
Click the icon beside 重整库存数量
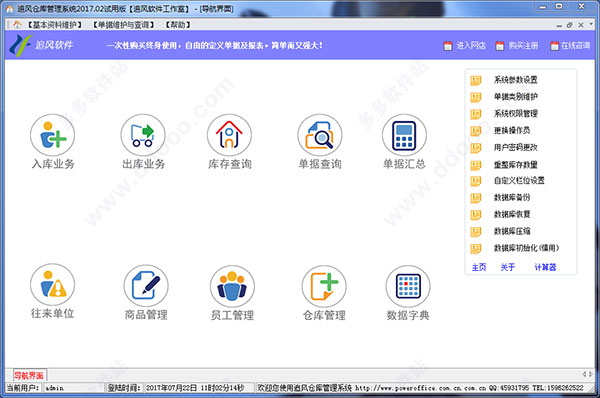(476, 165)
